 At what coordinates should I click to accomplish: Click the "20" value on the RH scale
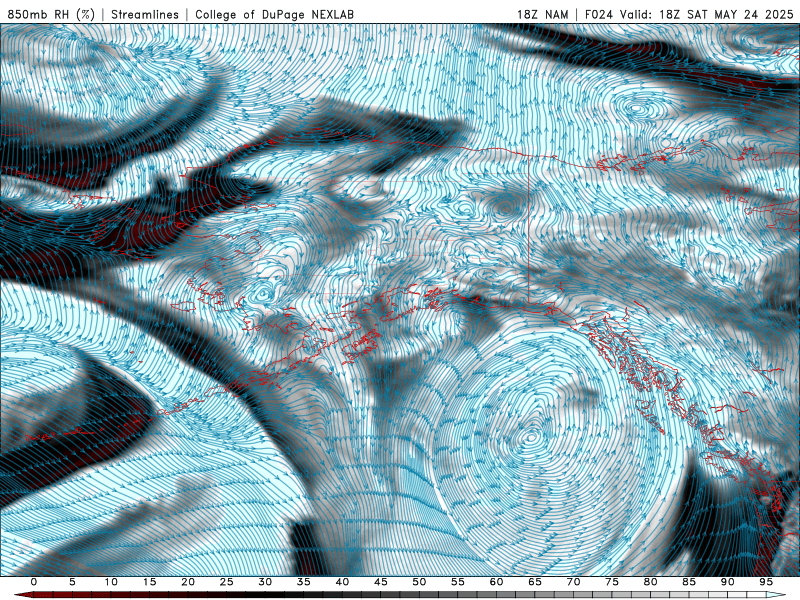pos(188,582)
